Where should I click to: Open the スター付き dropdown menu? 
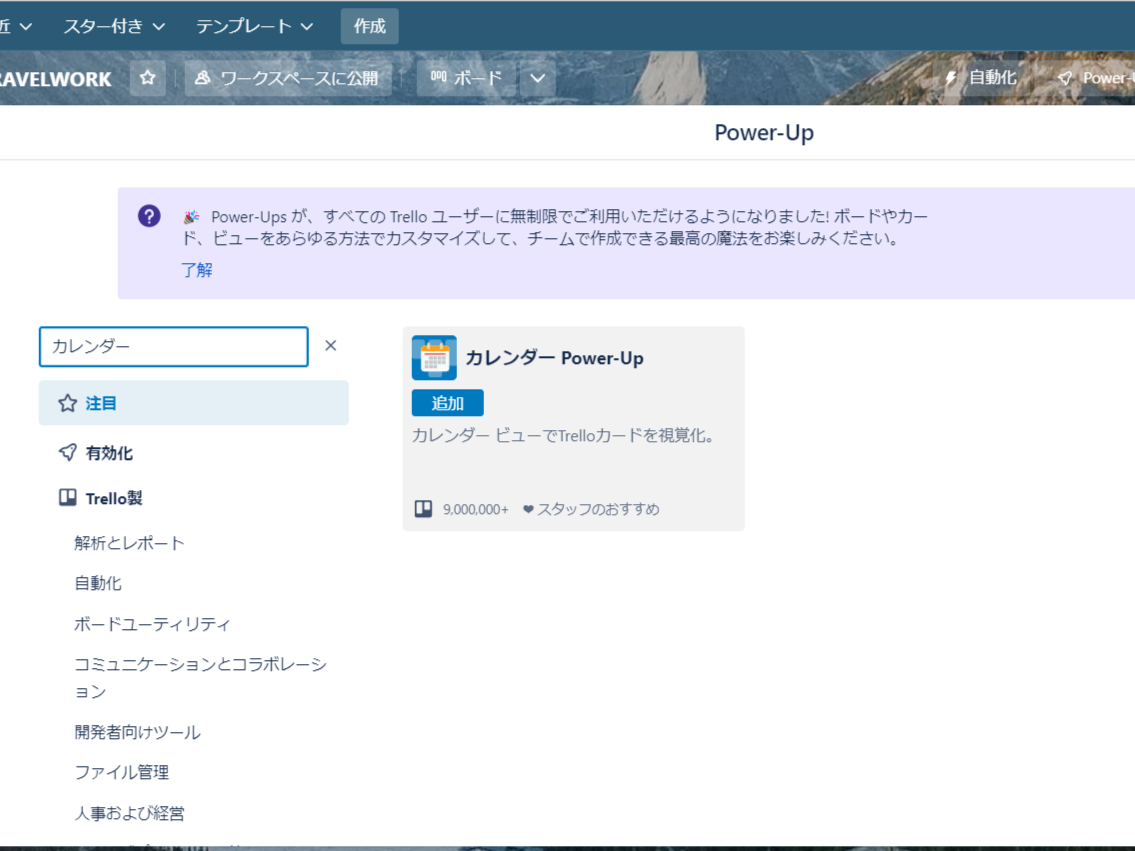[x=114, y=26]
